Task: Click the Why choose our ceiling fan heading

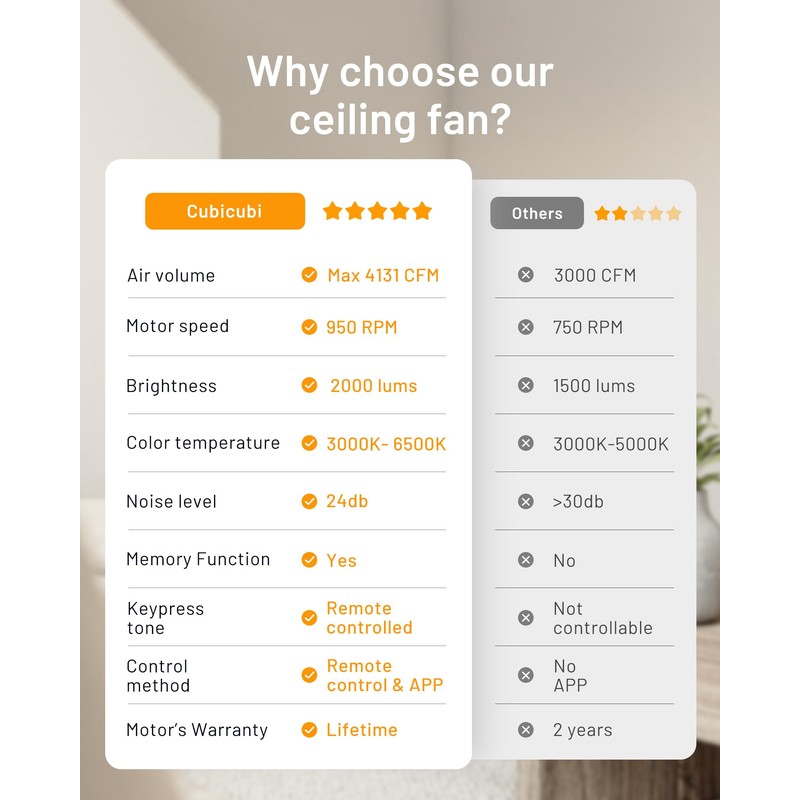Action: [400, 96]
